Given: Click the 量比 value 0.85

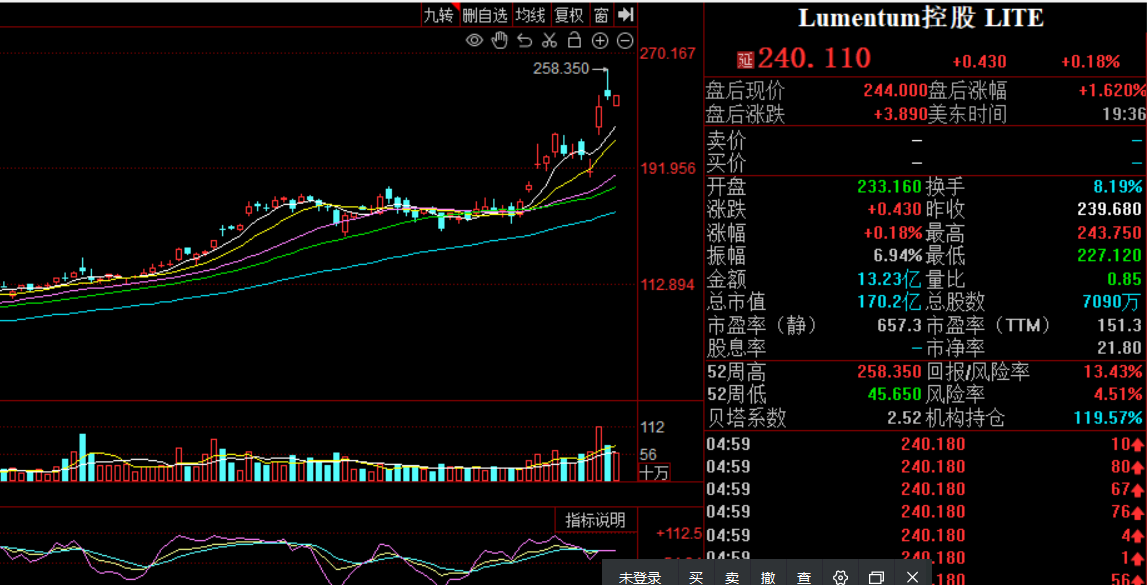Looking at the screenshot, I should coord(1125,279).
